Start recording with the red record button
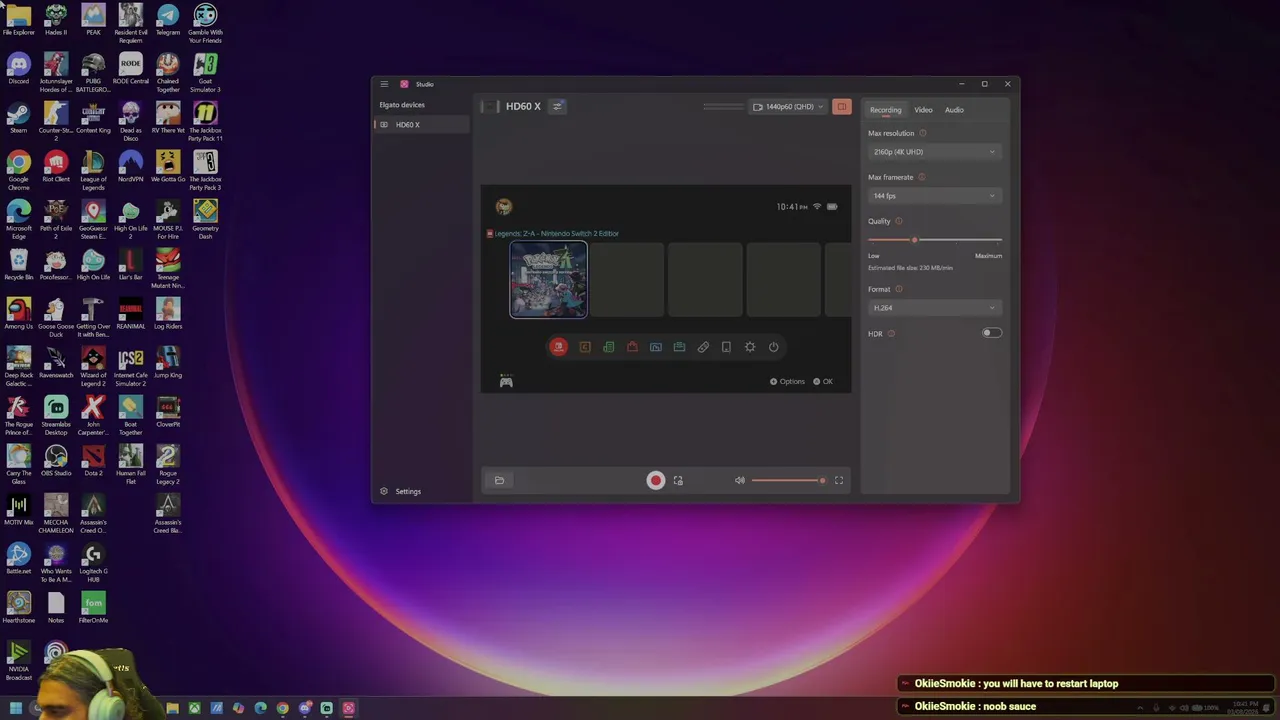1280x720 pixels. (656, 481)
